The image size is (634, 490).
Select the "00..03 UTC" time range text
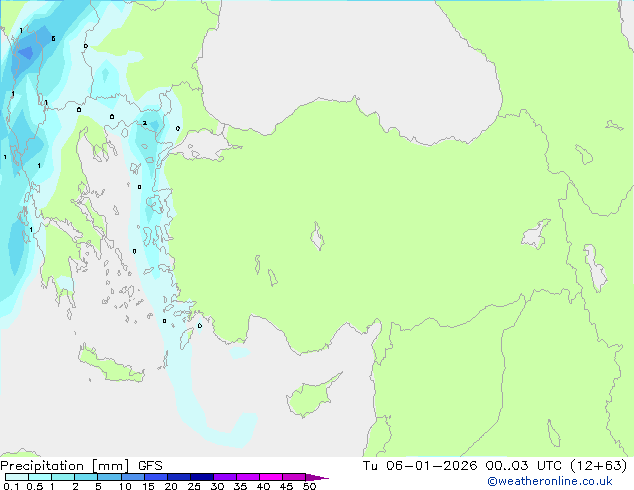point(524,466)
